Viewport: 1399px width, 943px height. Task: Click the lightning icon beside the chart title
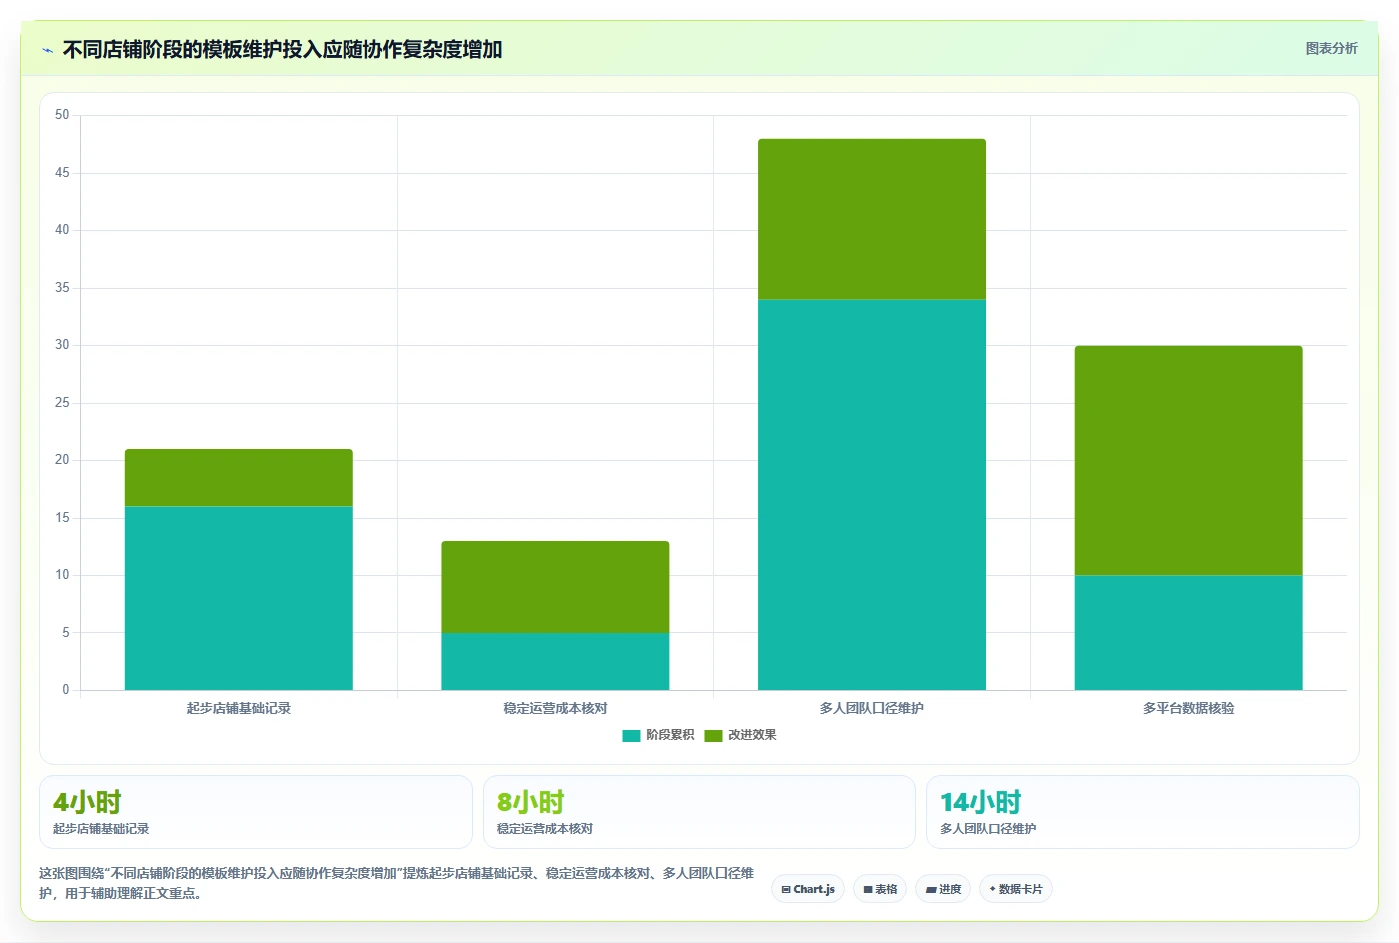point(47,50)
